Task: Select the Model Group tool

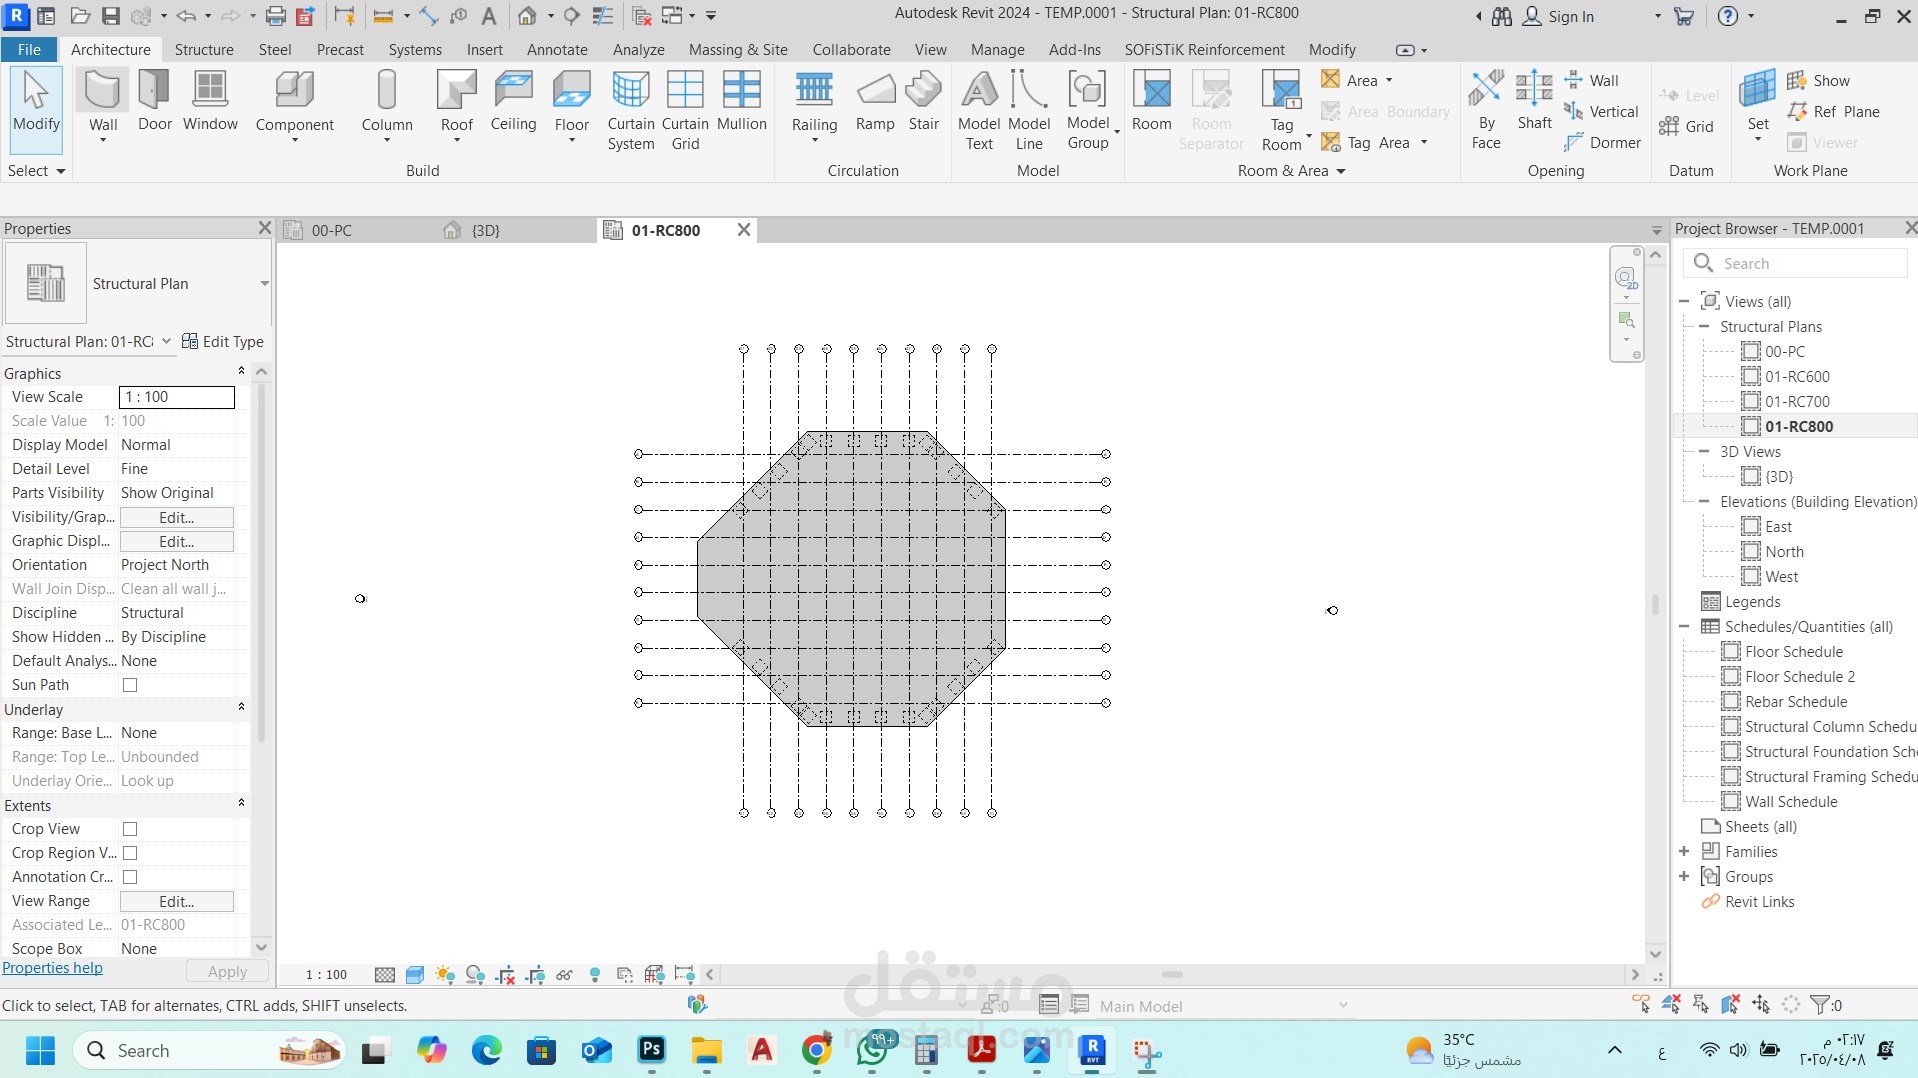Action: 1088,110
